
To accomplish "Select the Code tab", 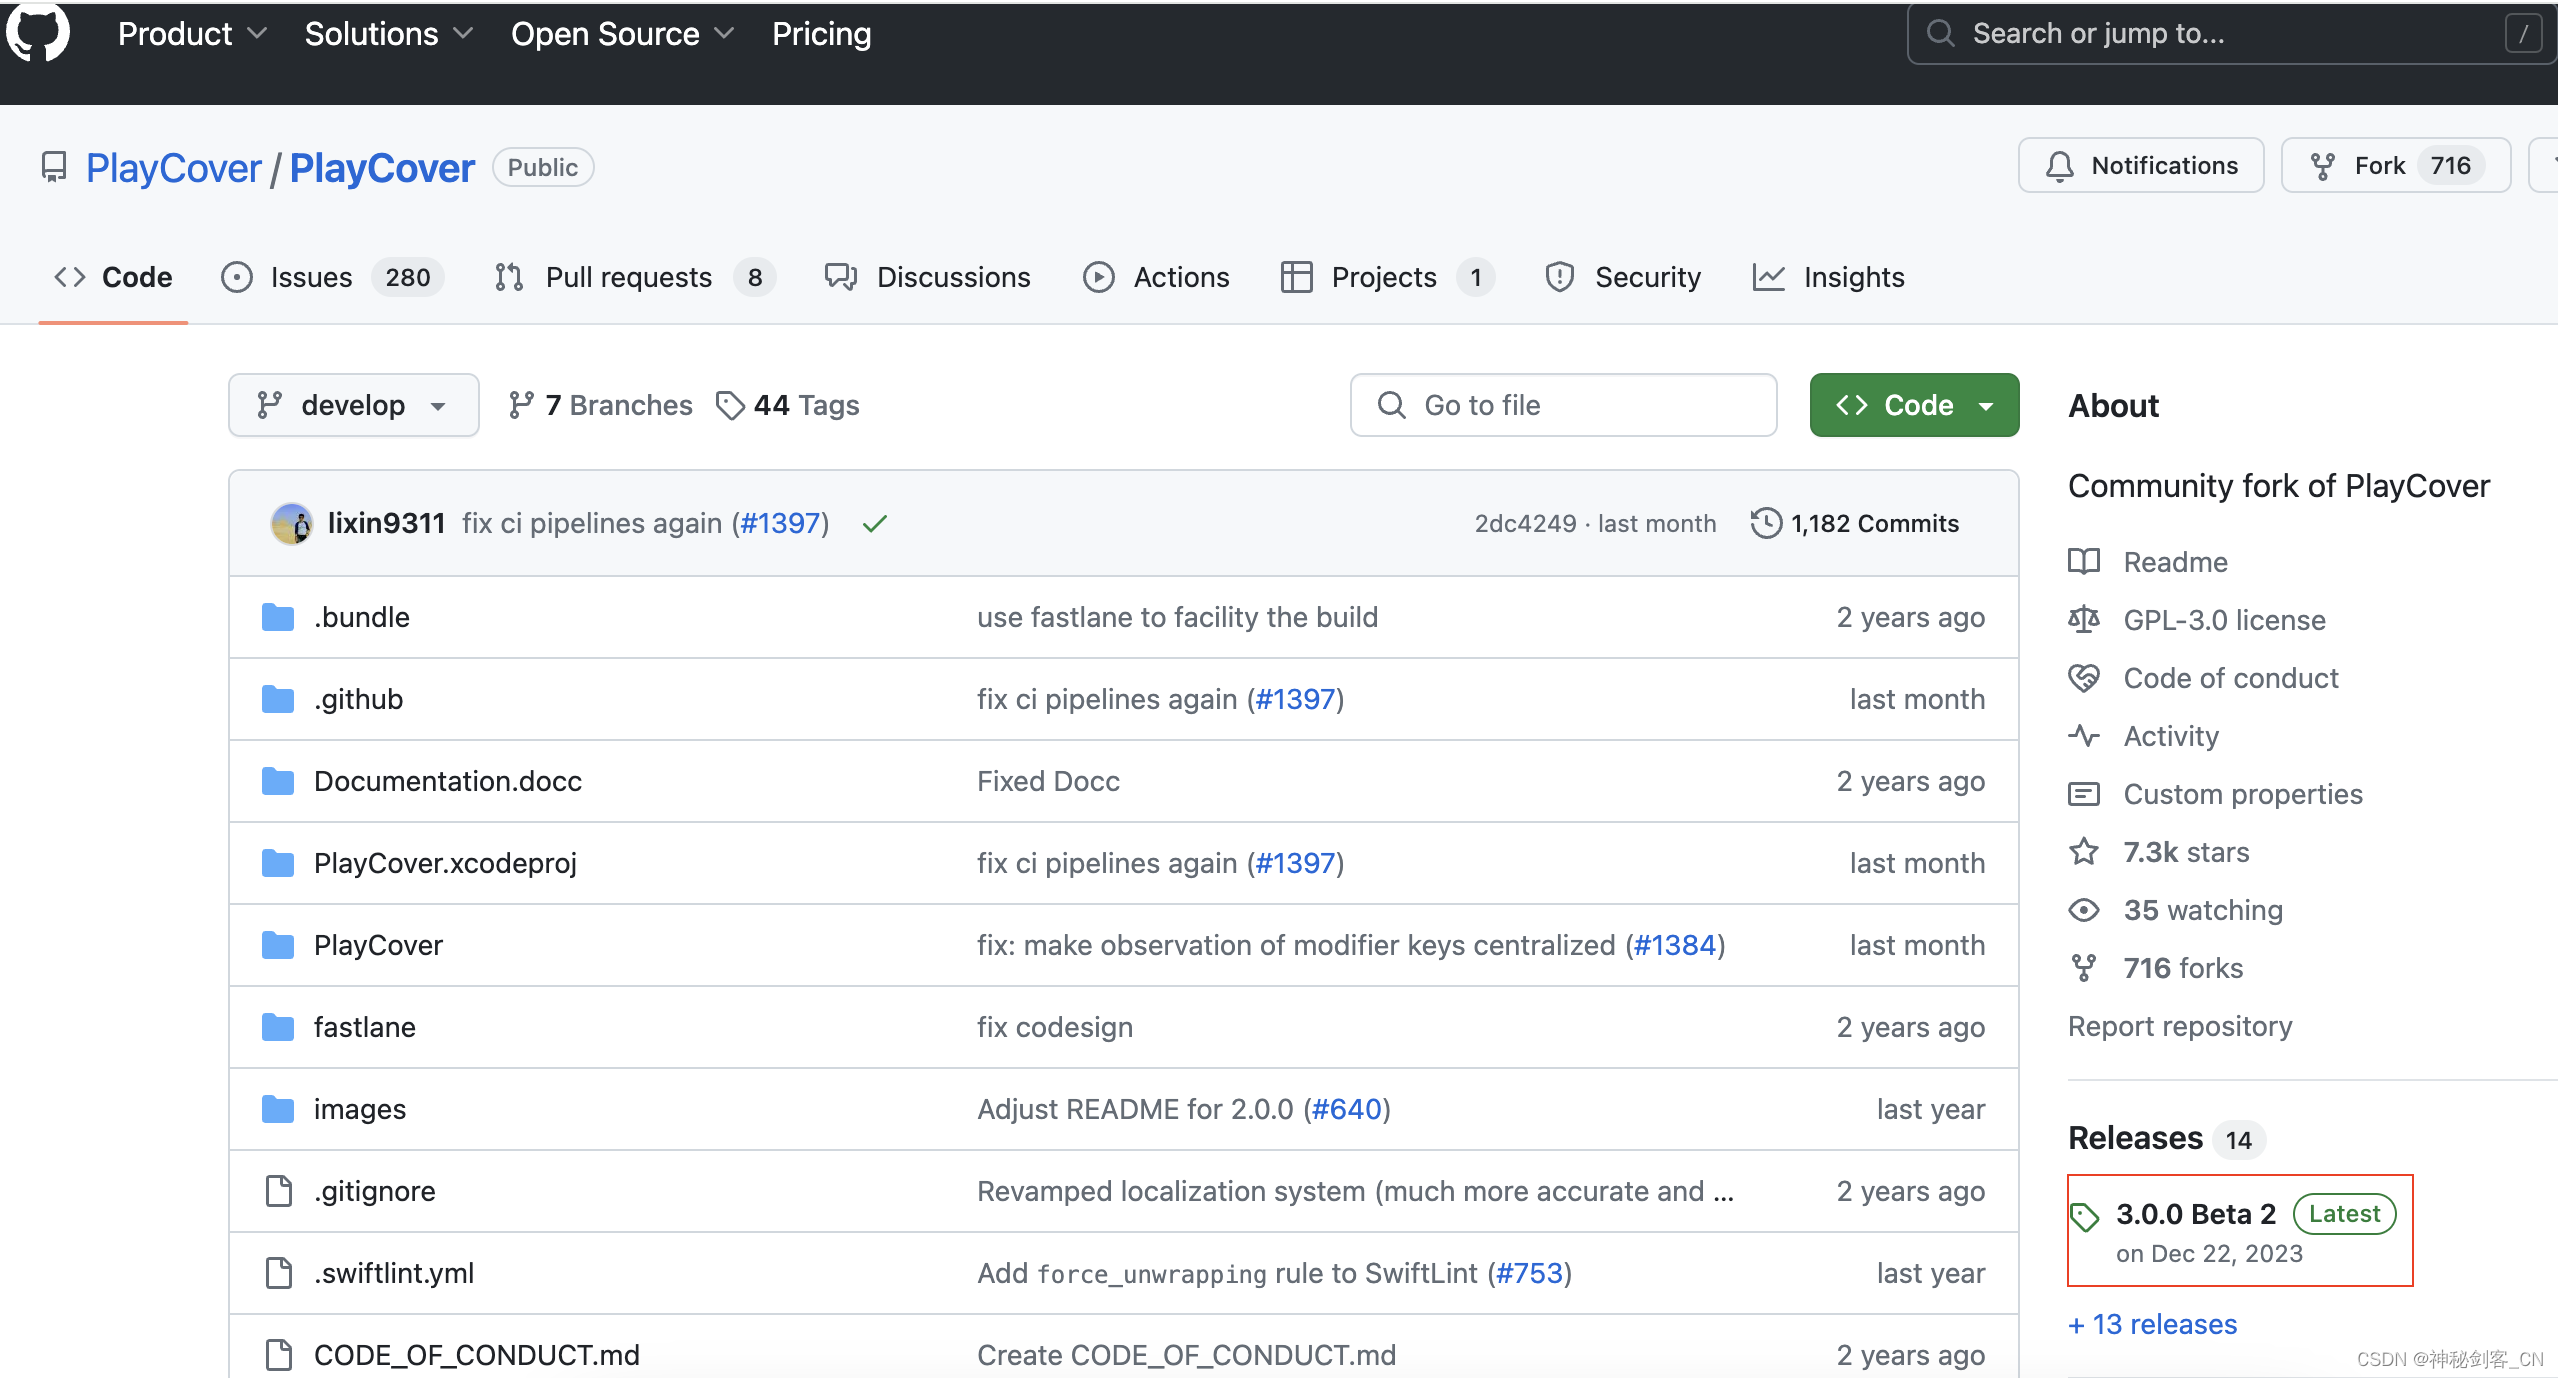I will point(113,277).
